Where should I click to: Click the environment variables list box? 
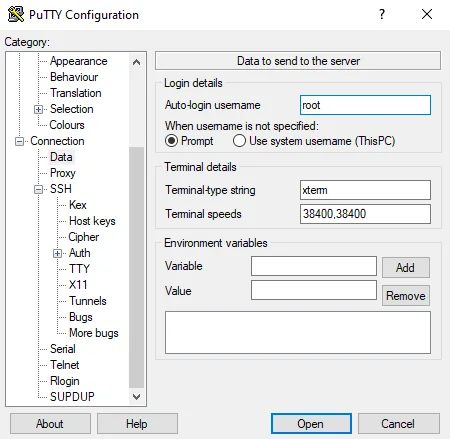(298, 332)
